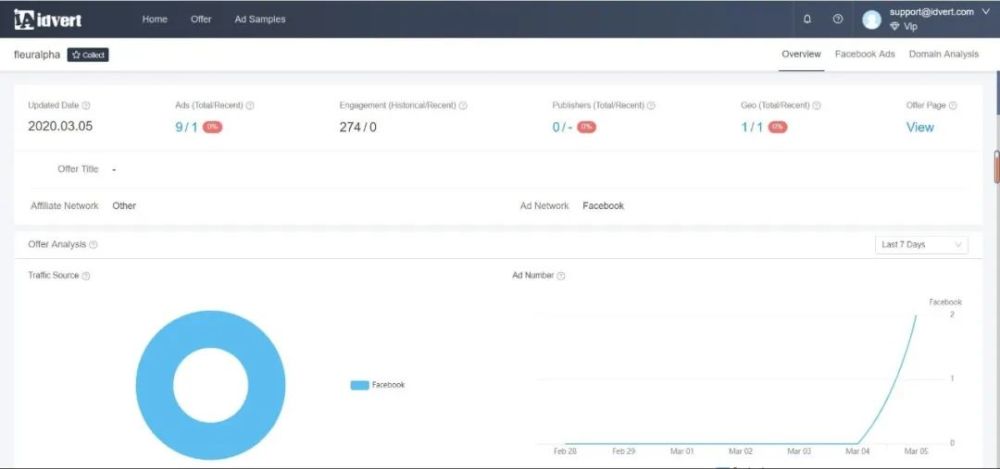Click the red percentage badge beside Publishers count
The image size is (1000, 469).
click(586, 127)
